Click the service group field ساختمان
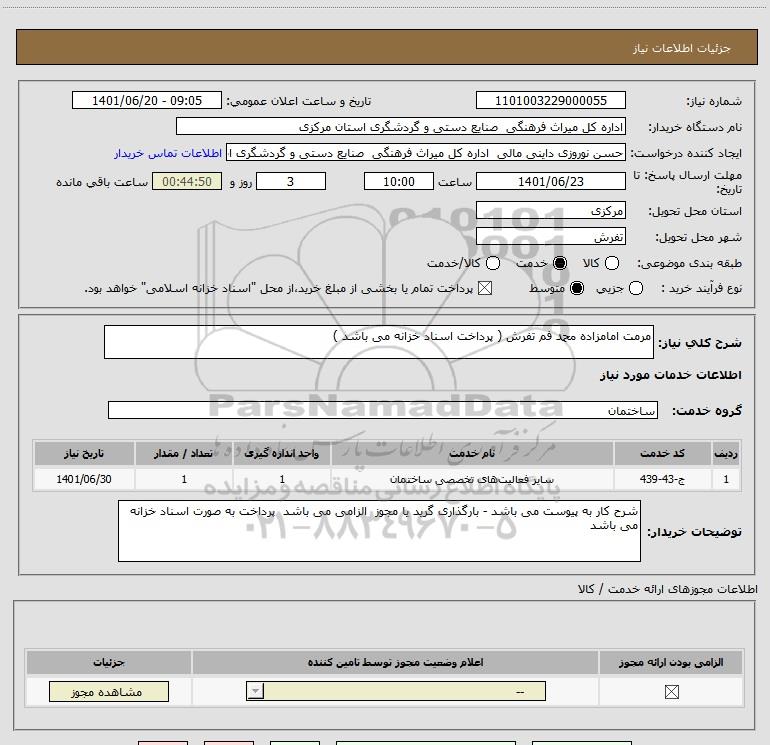The image size is (770, 745). coord(383,410)
